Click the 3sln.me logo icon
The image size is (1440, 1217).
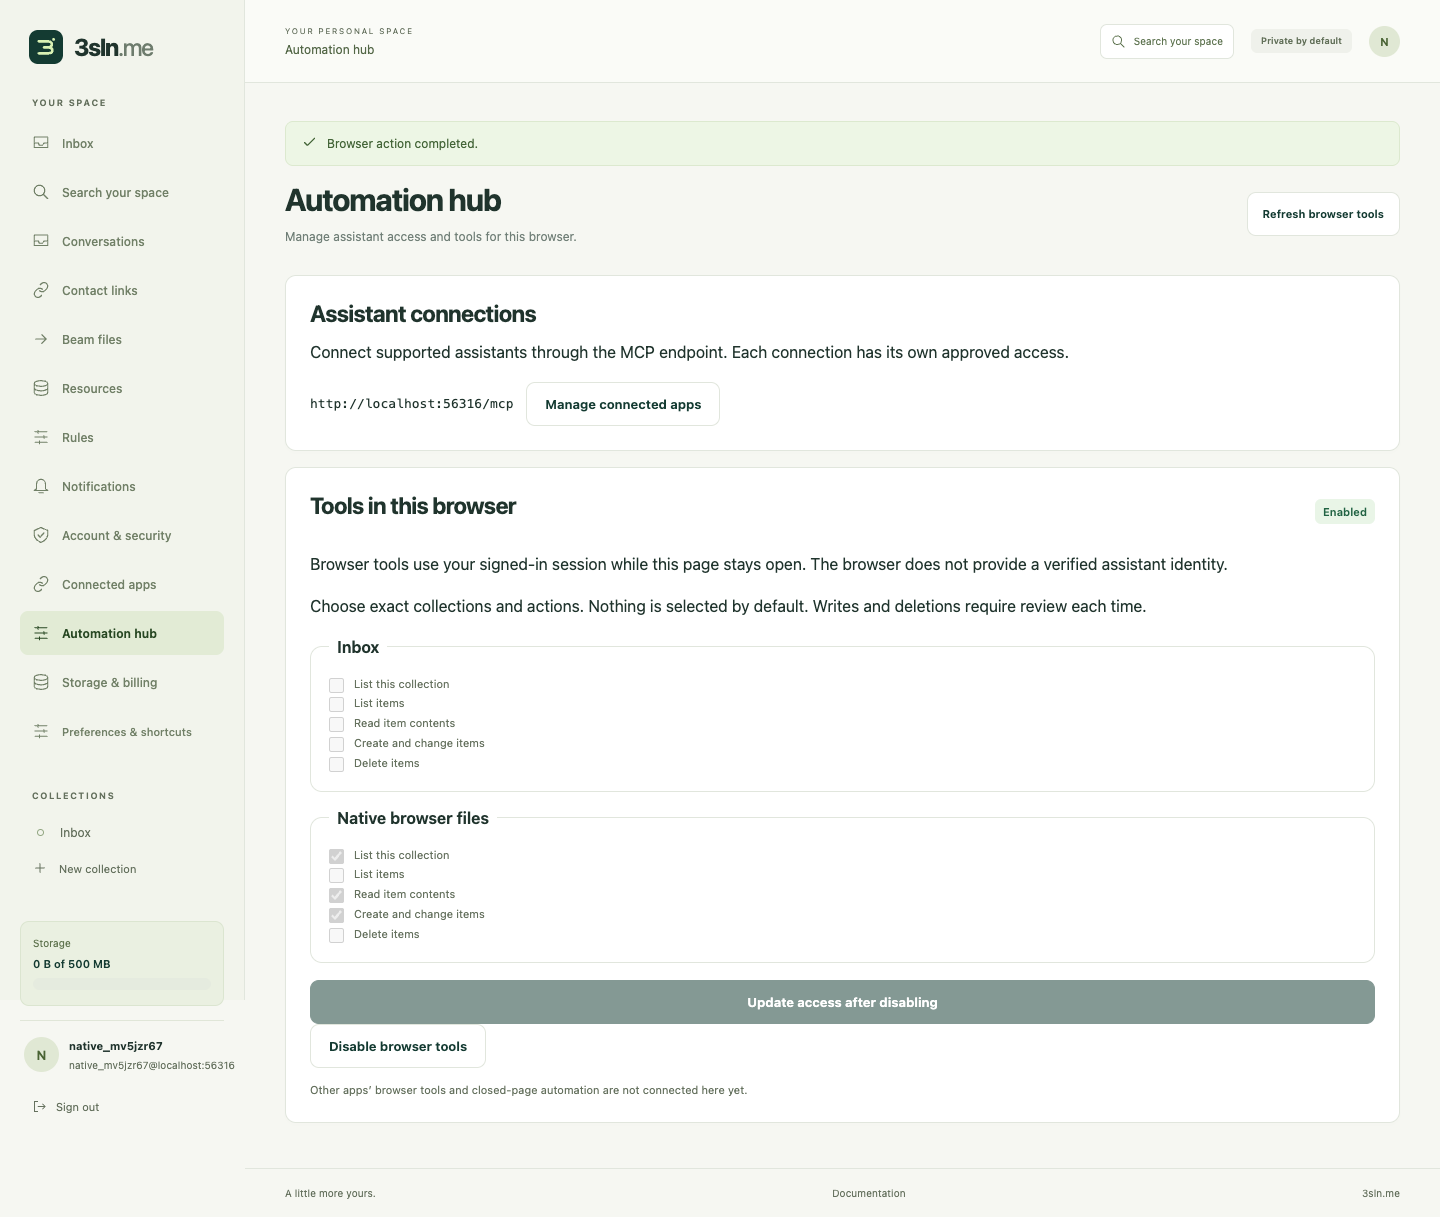pos(46,47)
